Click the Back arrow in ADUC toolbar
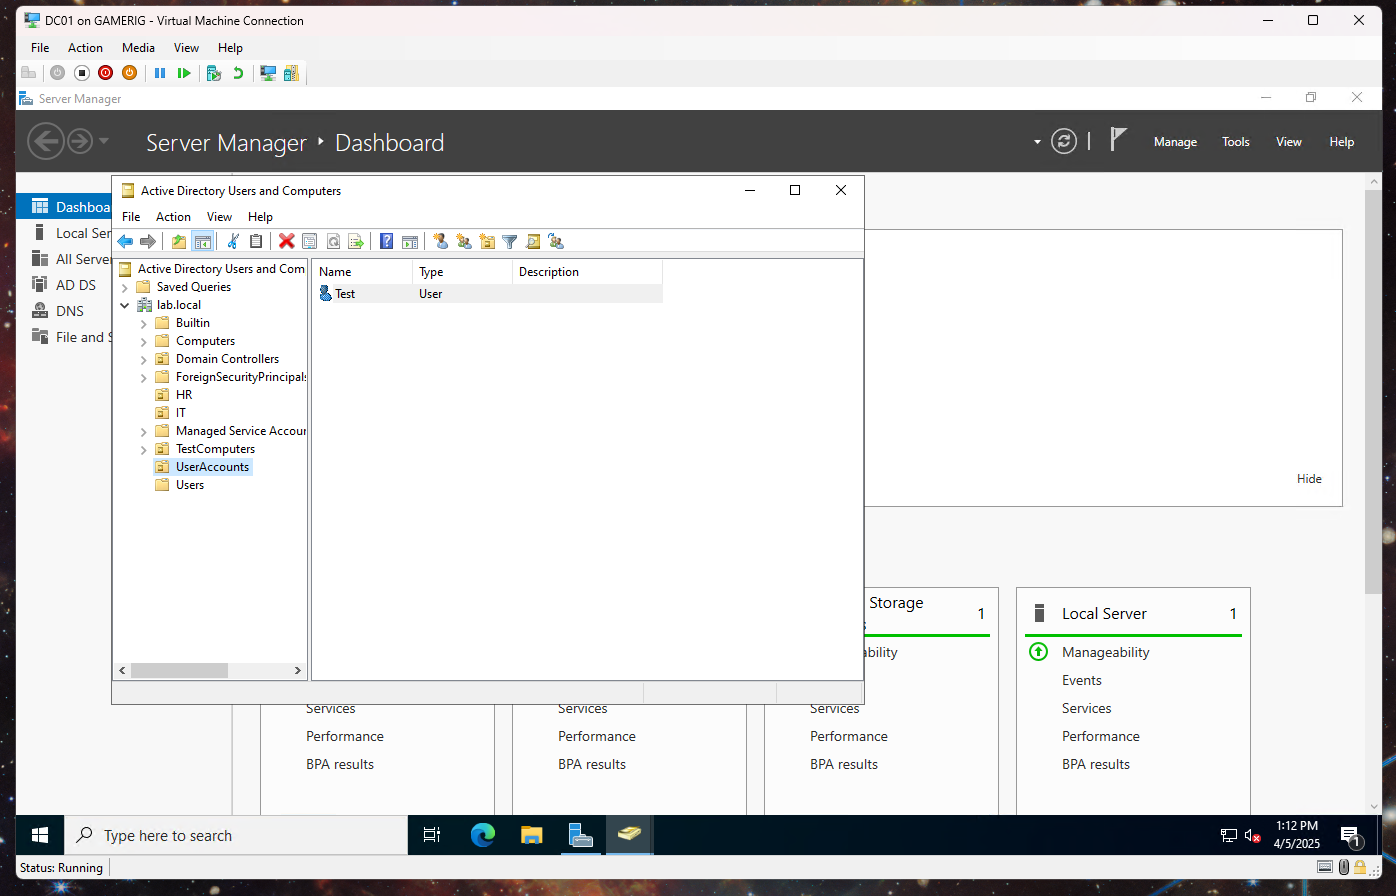 click(125, 241)
